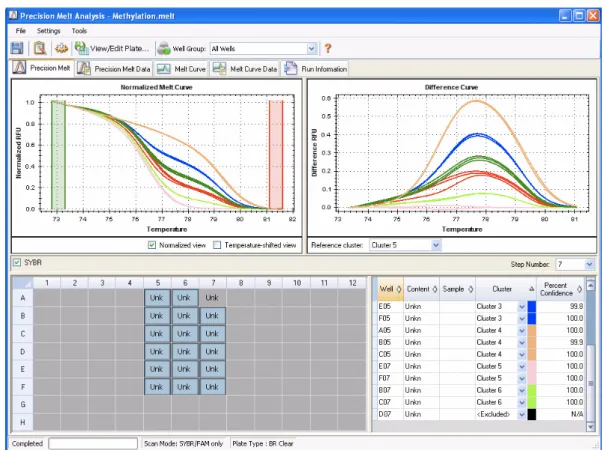Enable the Temperature-shifted view checkbox
Viewport: 604px width, 450px height.
(x=217, y=245)
